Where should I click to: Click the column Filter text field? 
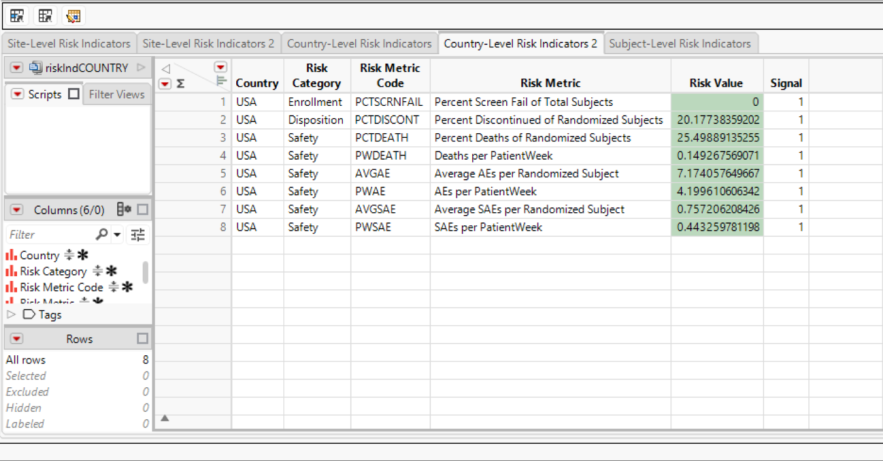pos(50,234)
